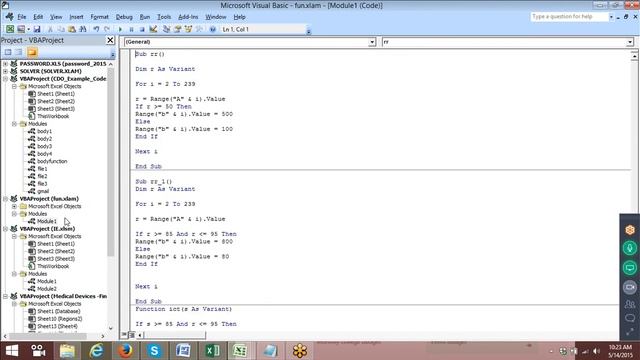Switch to Procedure View at bottom left
The image size is (640, 360).
coord(124,335)
